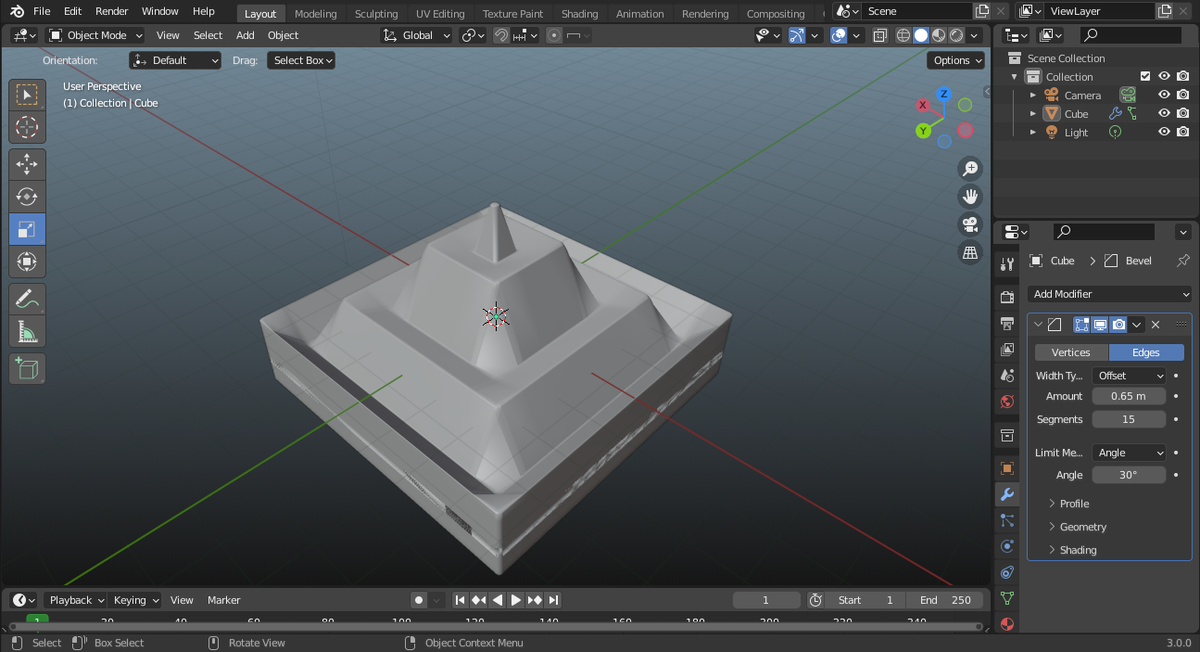The image size is (1200, 652).
Task: Set bevel affect to Edges
Action: point(1146,352)
